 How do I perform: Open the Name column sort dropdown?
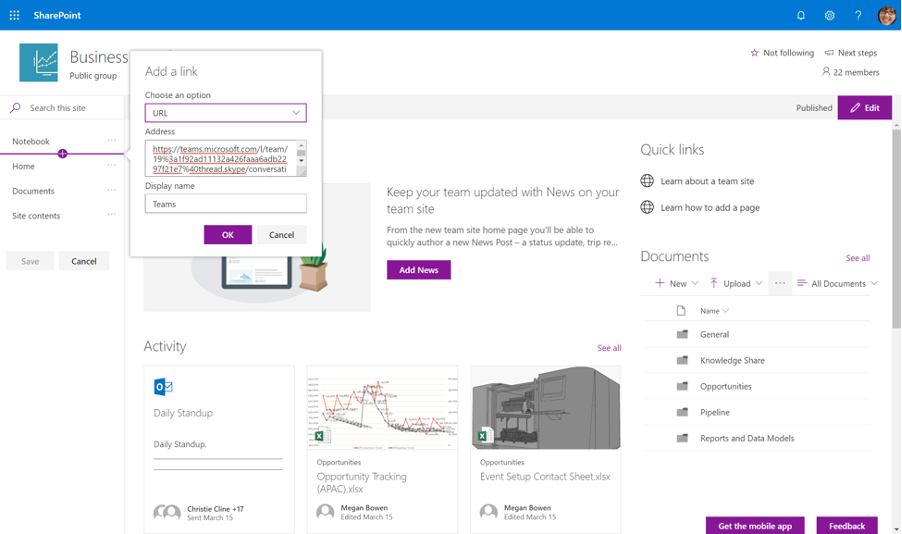(725, 311)
